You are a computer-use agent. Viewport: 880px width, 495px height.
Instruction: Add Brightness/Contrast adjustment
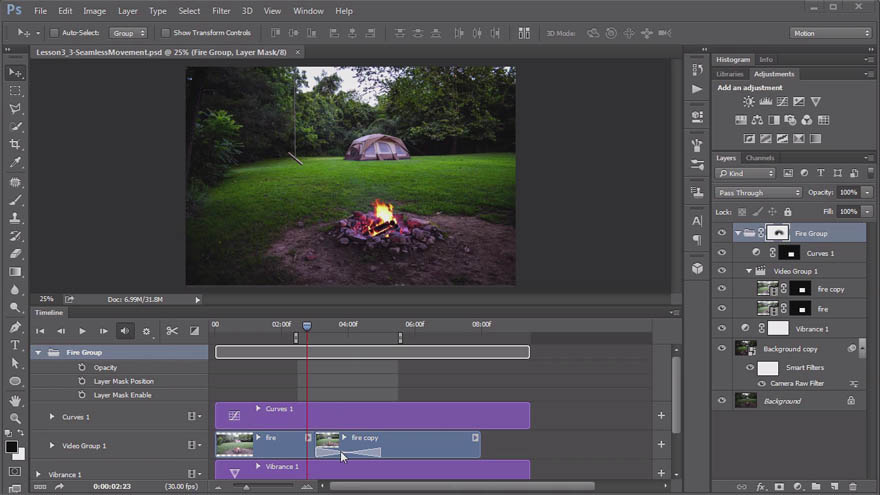749,102
